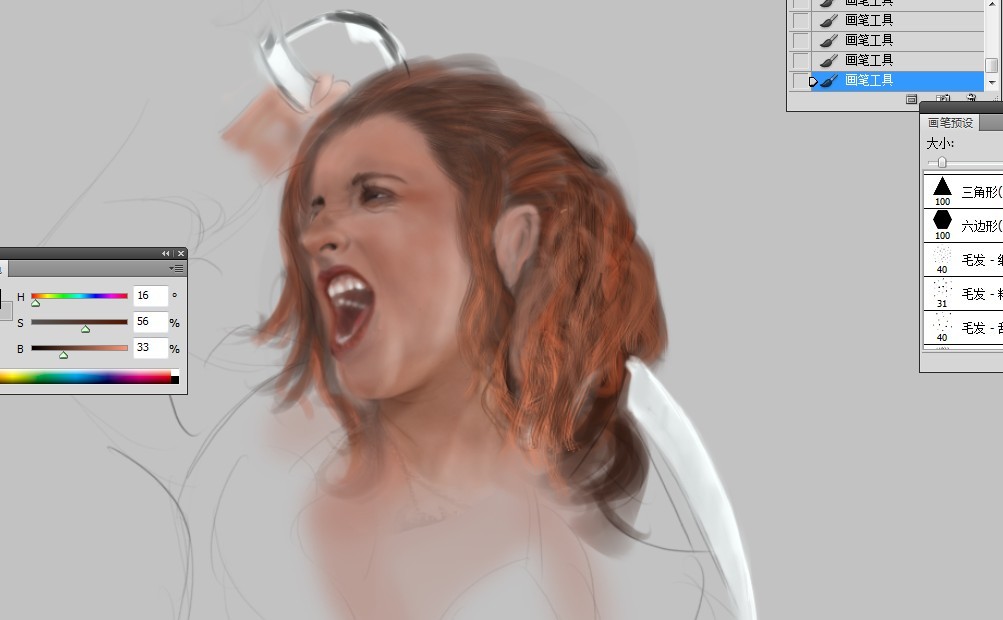Click the history panel scroll-down arrow

992,83
